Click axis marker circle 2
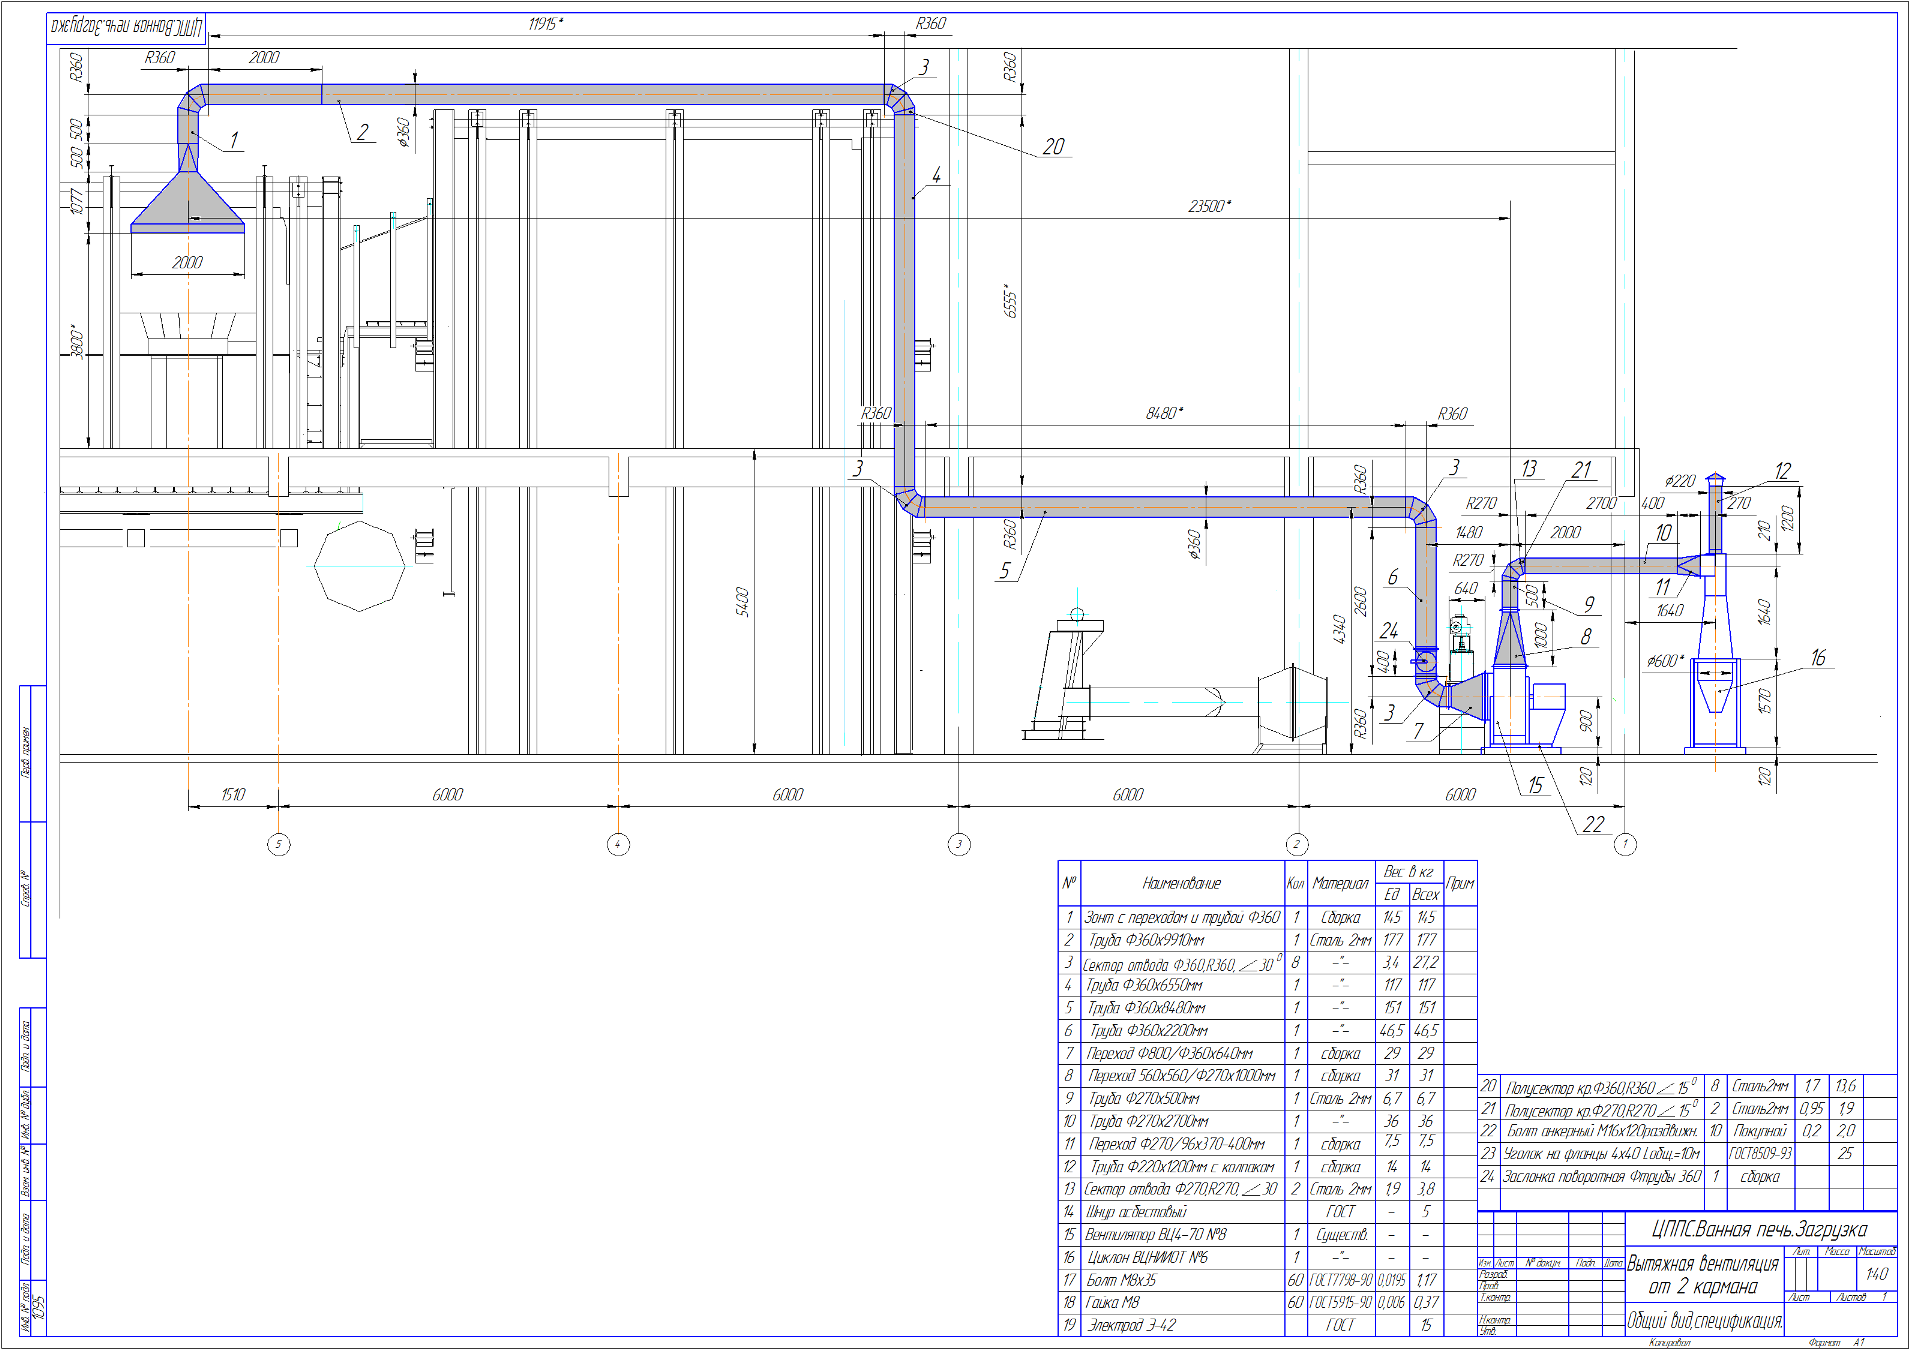The image size is (1910, 1349). (x=1297, y=844)
